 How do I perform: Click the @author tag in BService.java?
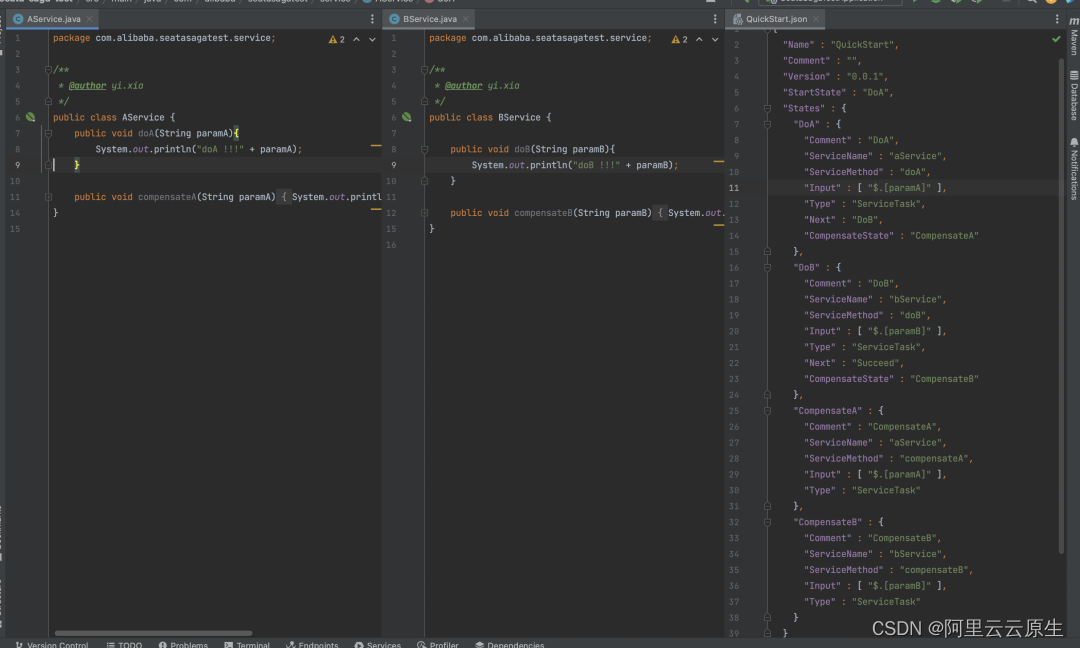(x=464, y=85)
